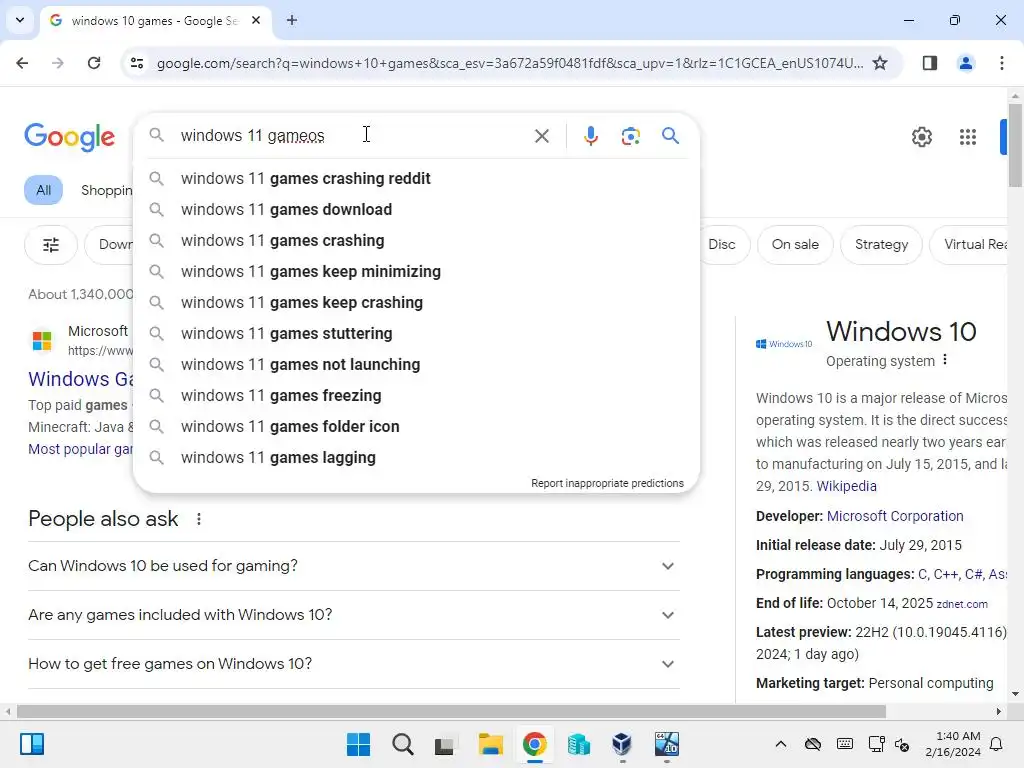Open Chrome side panel
Screen dimensions: 1024x768
pyautogui.click(x=930, y=63)
